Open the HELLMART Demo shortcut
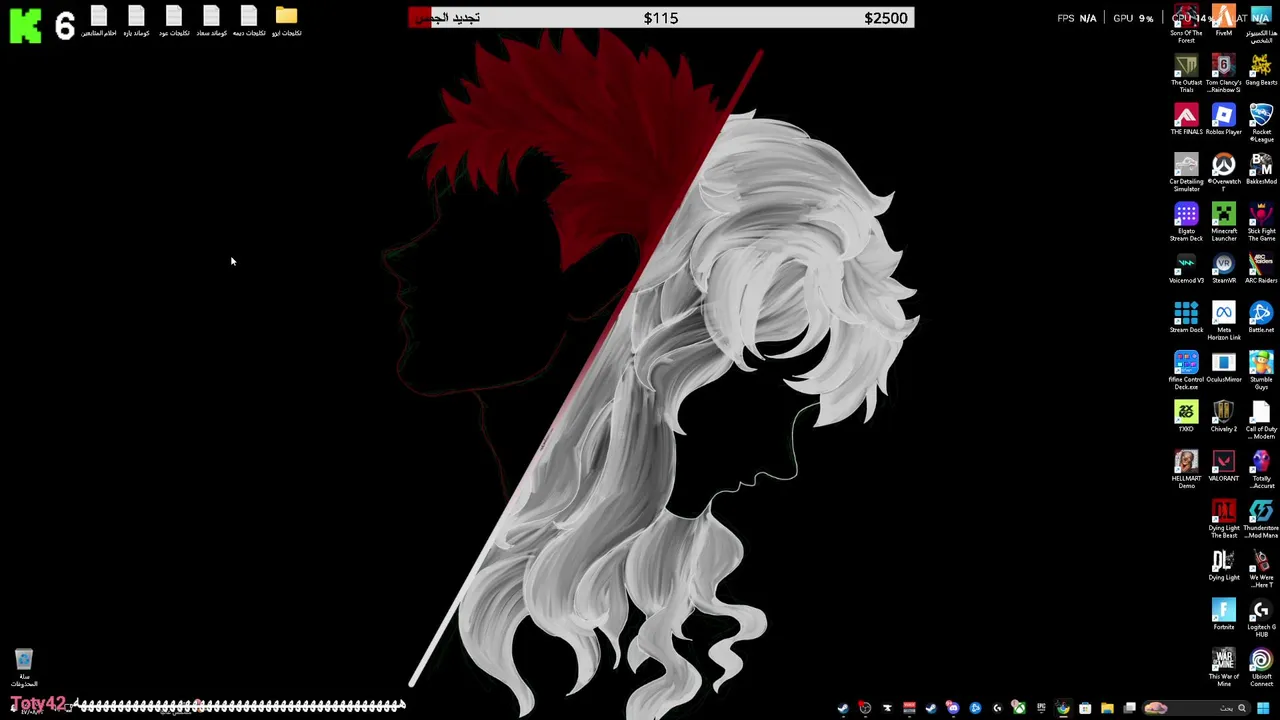The height and width of the screenshot is (720, 1280). point(1186,470)
